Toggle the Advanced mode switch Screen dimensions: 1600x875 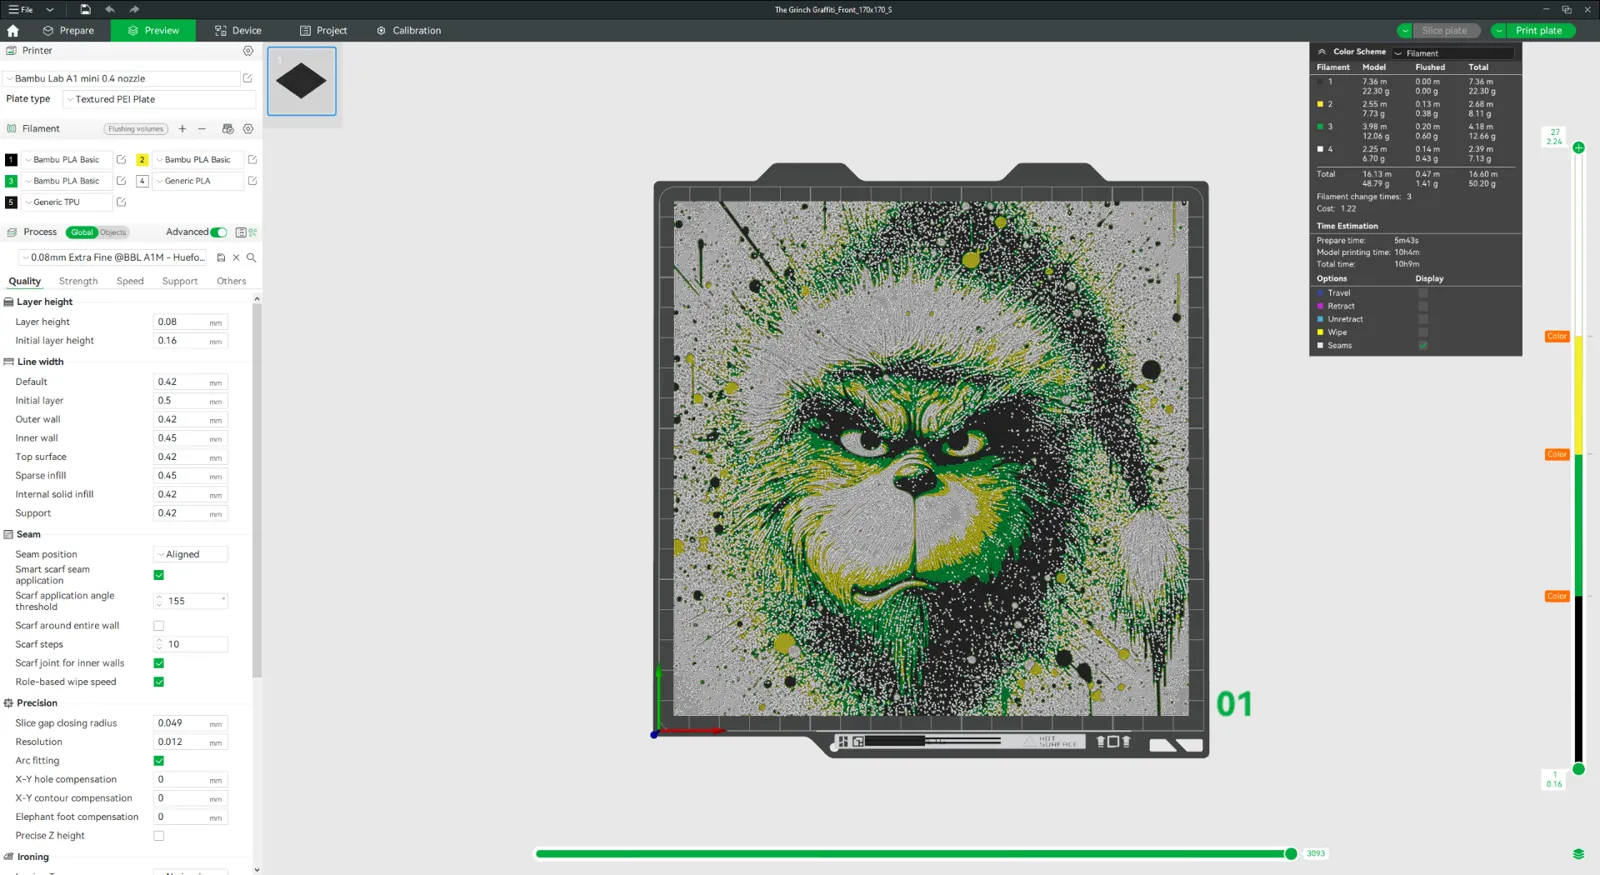click(218, 232)
